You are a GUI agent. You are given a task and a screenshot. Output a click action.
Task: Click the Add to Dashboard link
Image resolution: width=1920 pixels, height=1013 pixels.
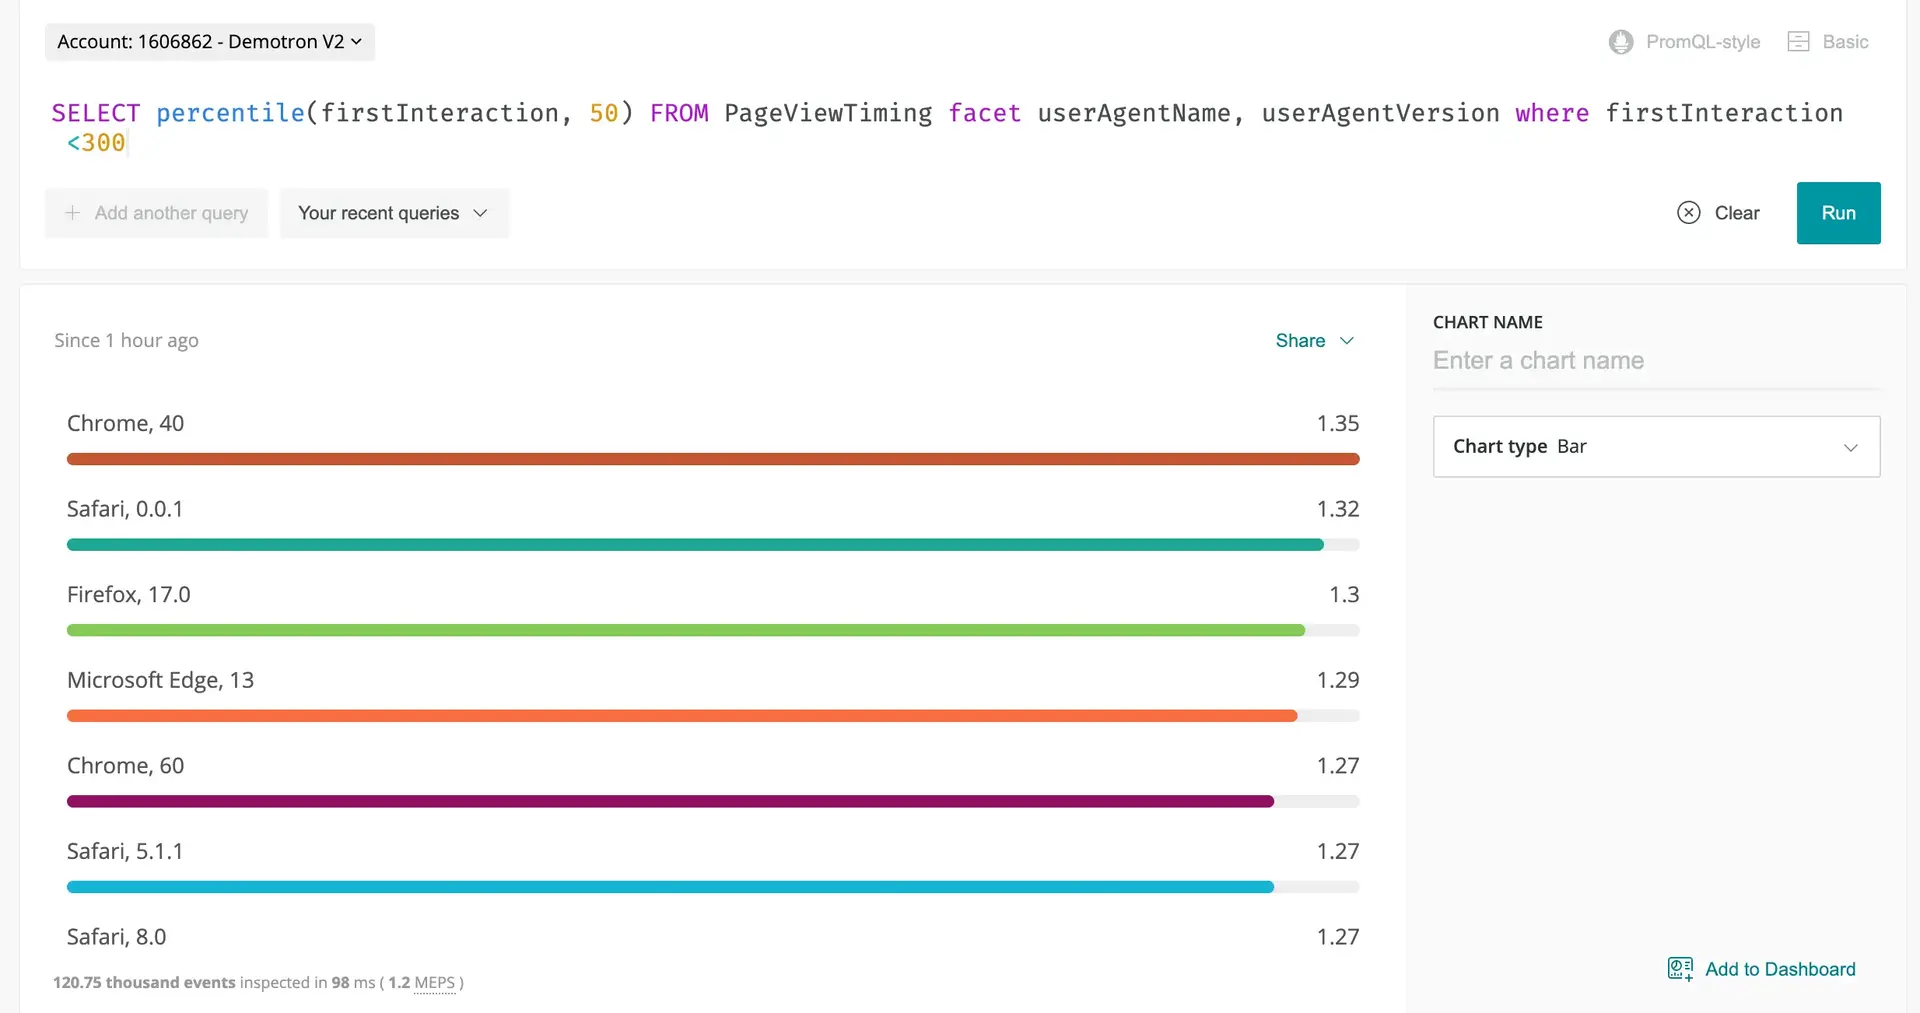point(1779,969)
